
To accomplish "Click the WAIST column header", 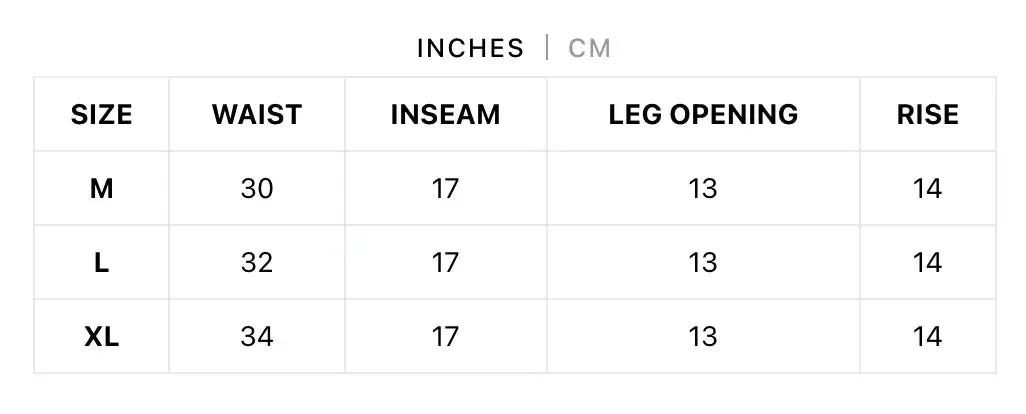I will (x=256, y=114).
